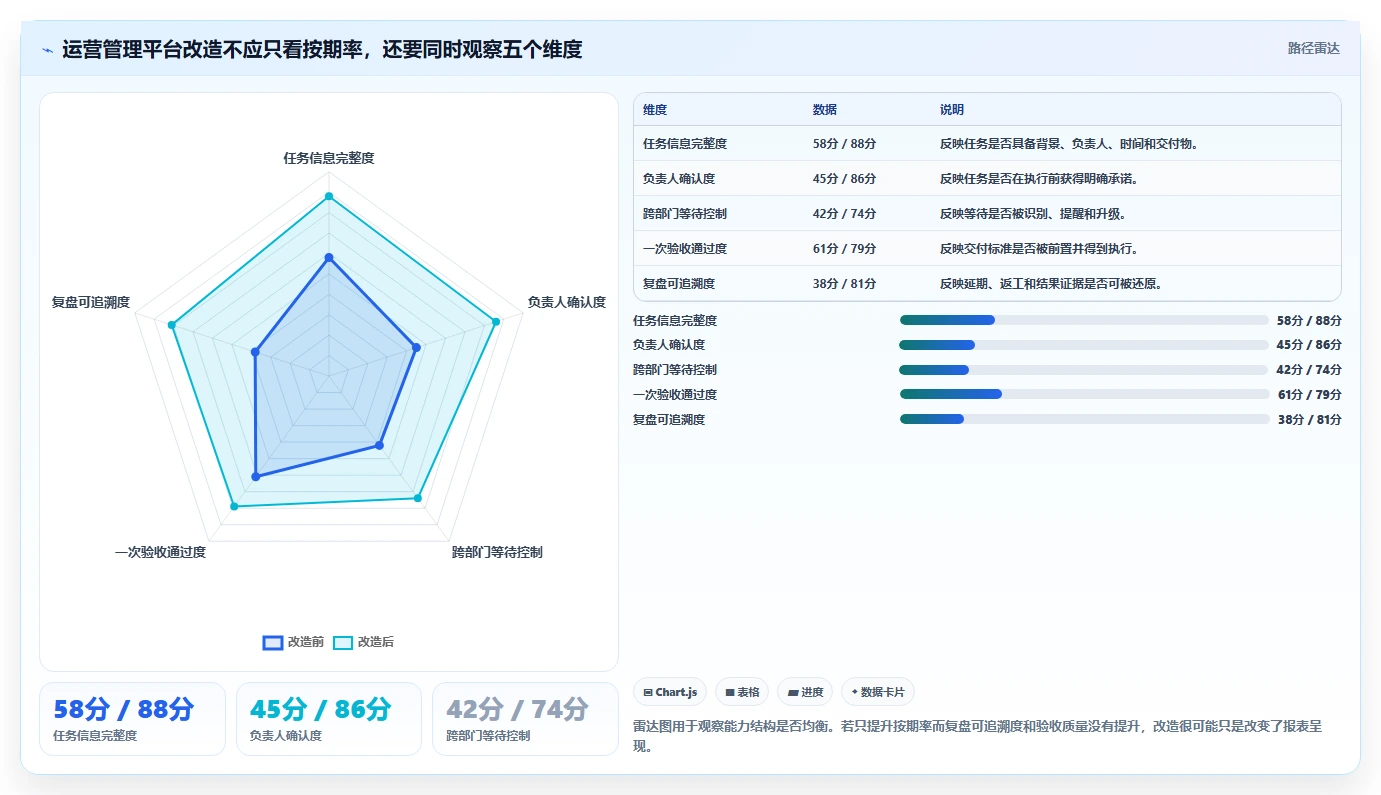Select the 负责人确认度 table row name
The image size is (1381, 795).
[679, 179]
